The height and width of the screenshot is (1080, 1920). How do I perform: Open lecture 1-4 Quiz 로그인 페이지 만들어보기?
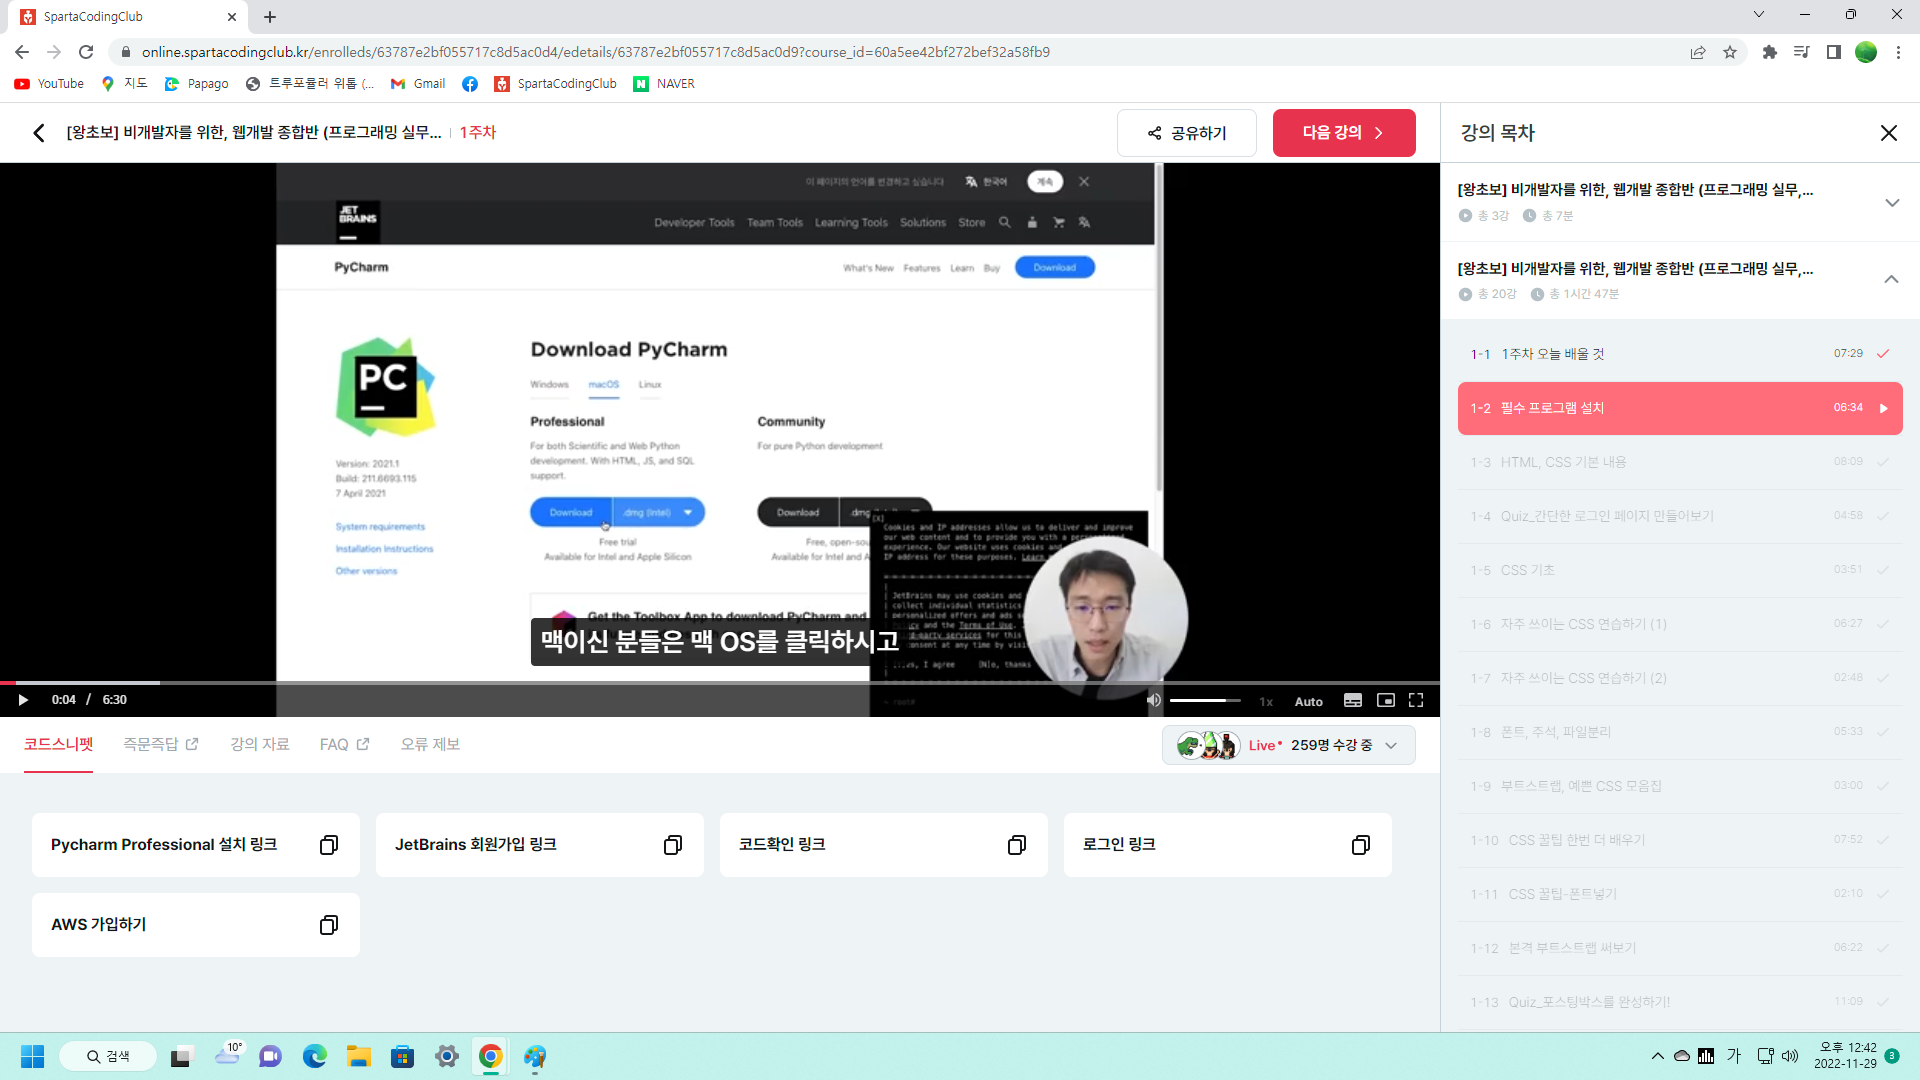click(x=1680, y=516)
